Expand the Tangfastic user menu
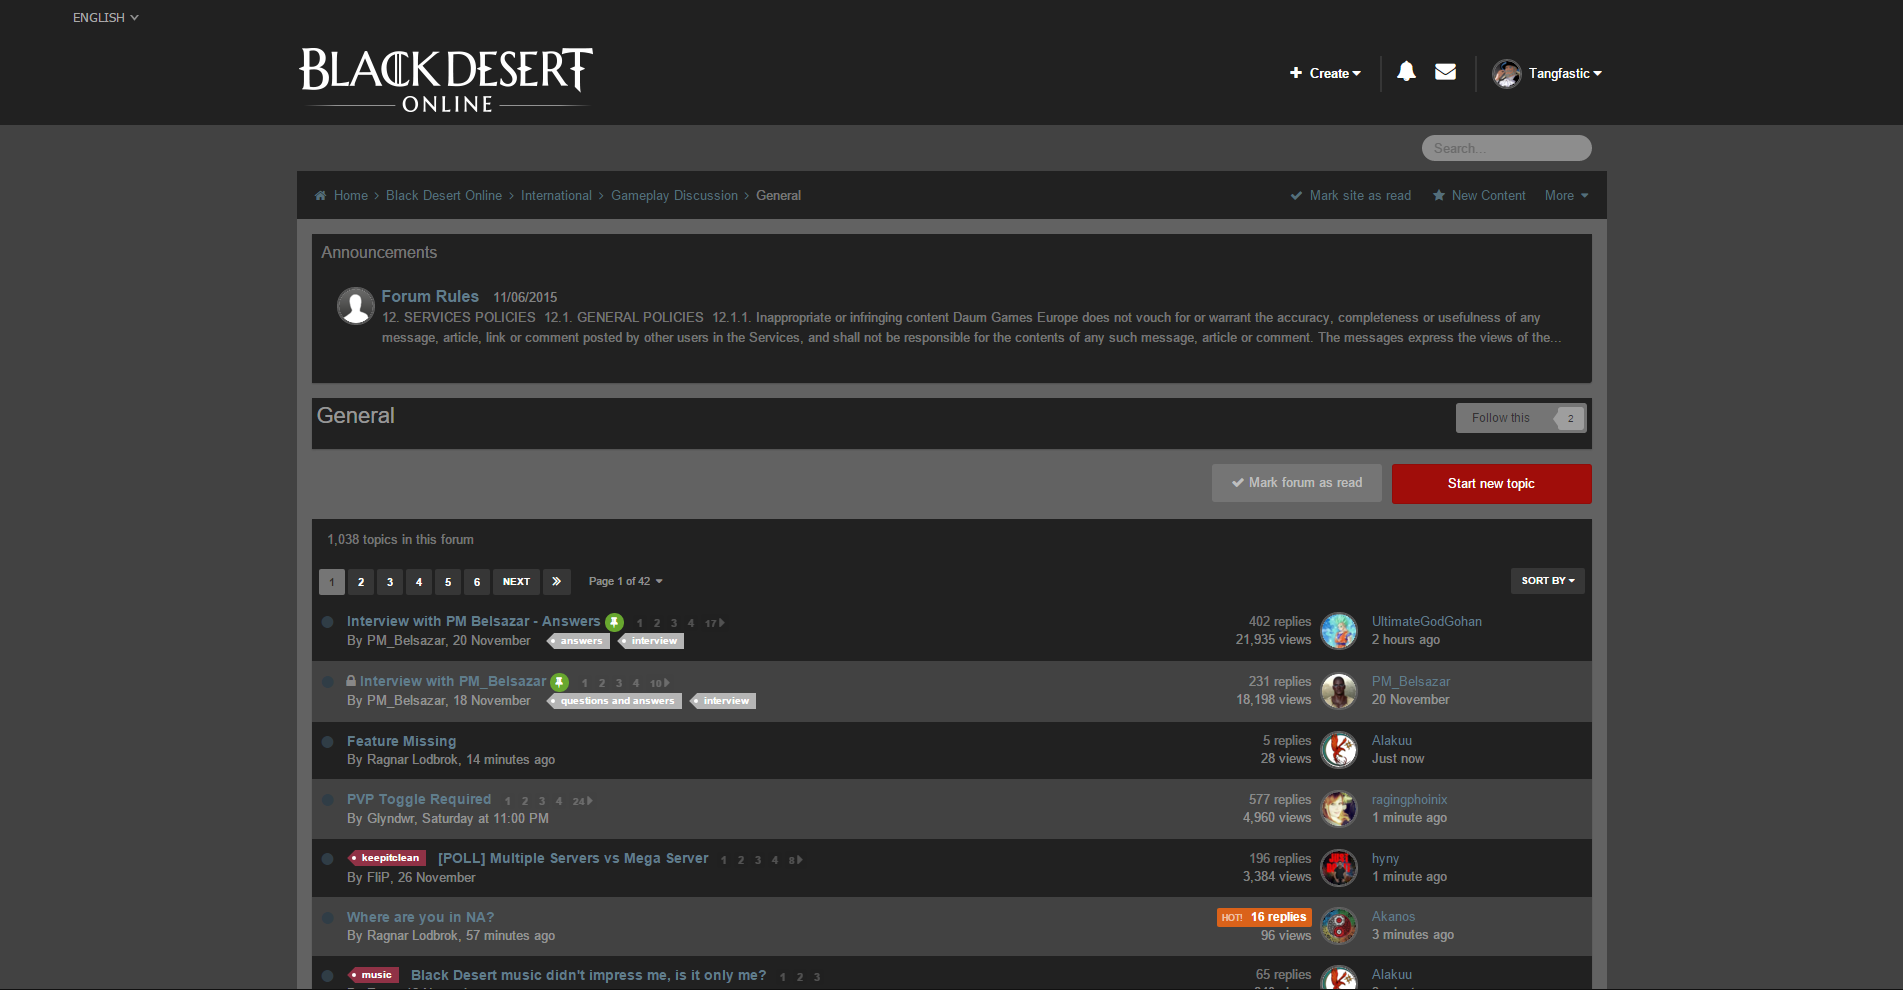This screenshot has width=1903, height=990. (1565, 73)
